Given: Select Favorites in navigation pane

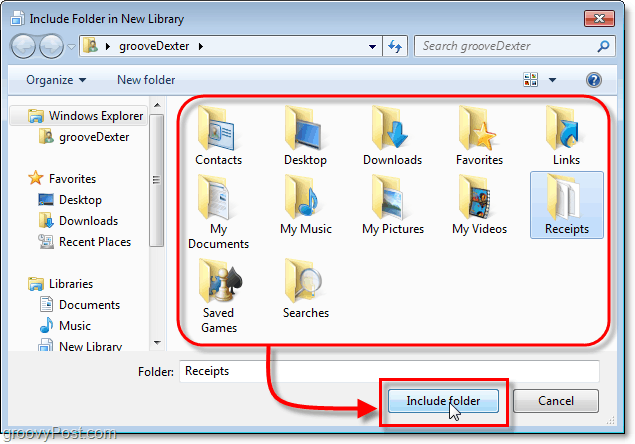Looking at the screenshot, I should 62,179.
